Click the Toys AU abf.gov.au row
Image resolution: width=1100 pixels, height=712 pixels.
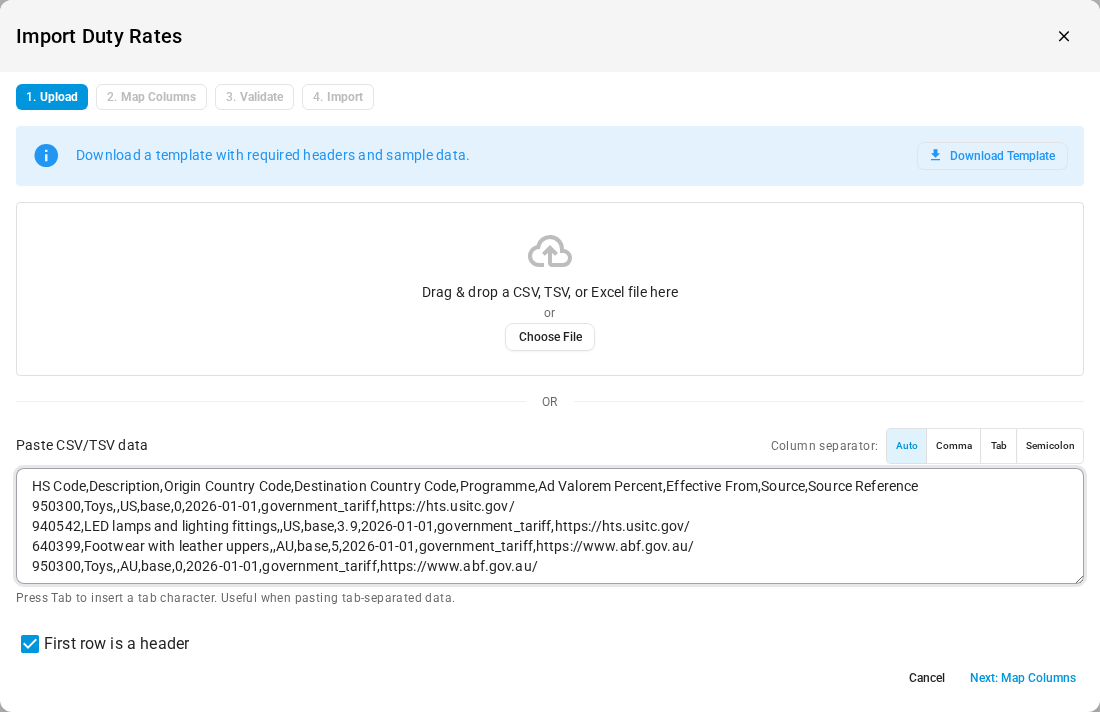coord(285,566)
